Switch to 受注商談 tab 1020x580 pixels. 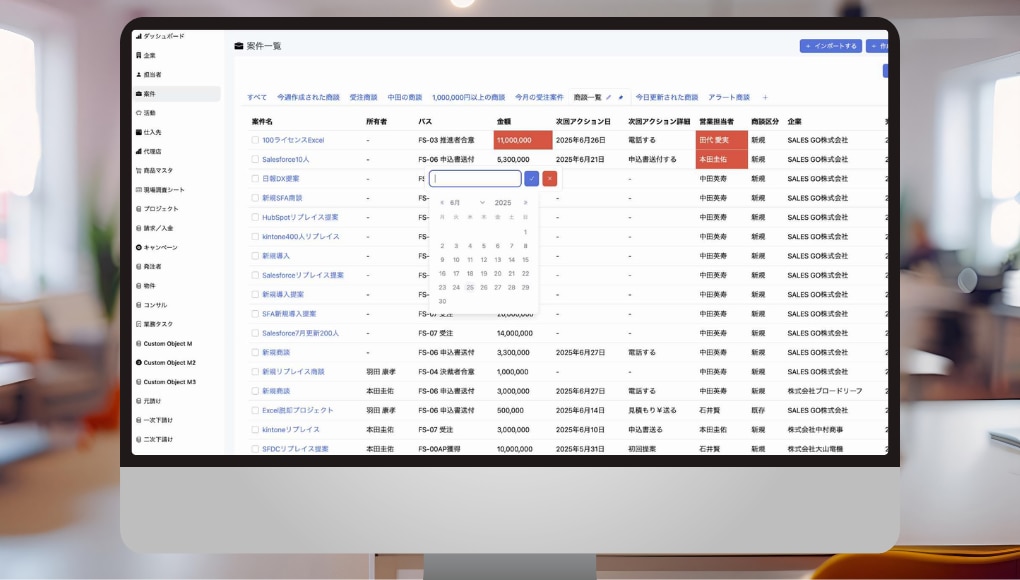click(x=363, y=97)
